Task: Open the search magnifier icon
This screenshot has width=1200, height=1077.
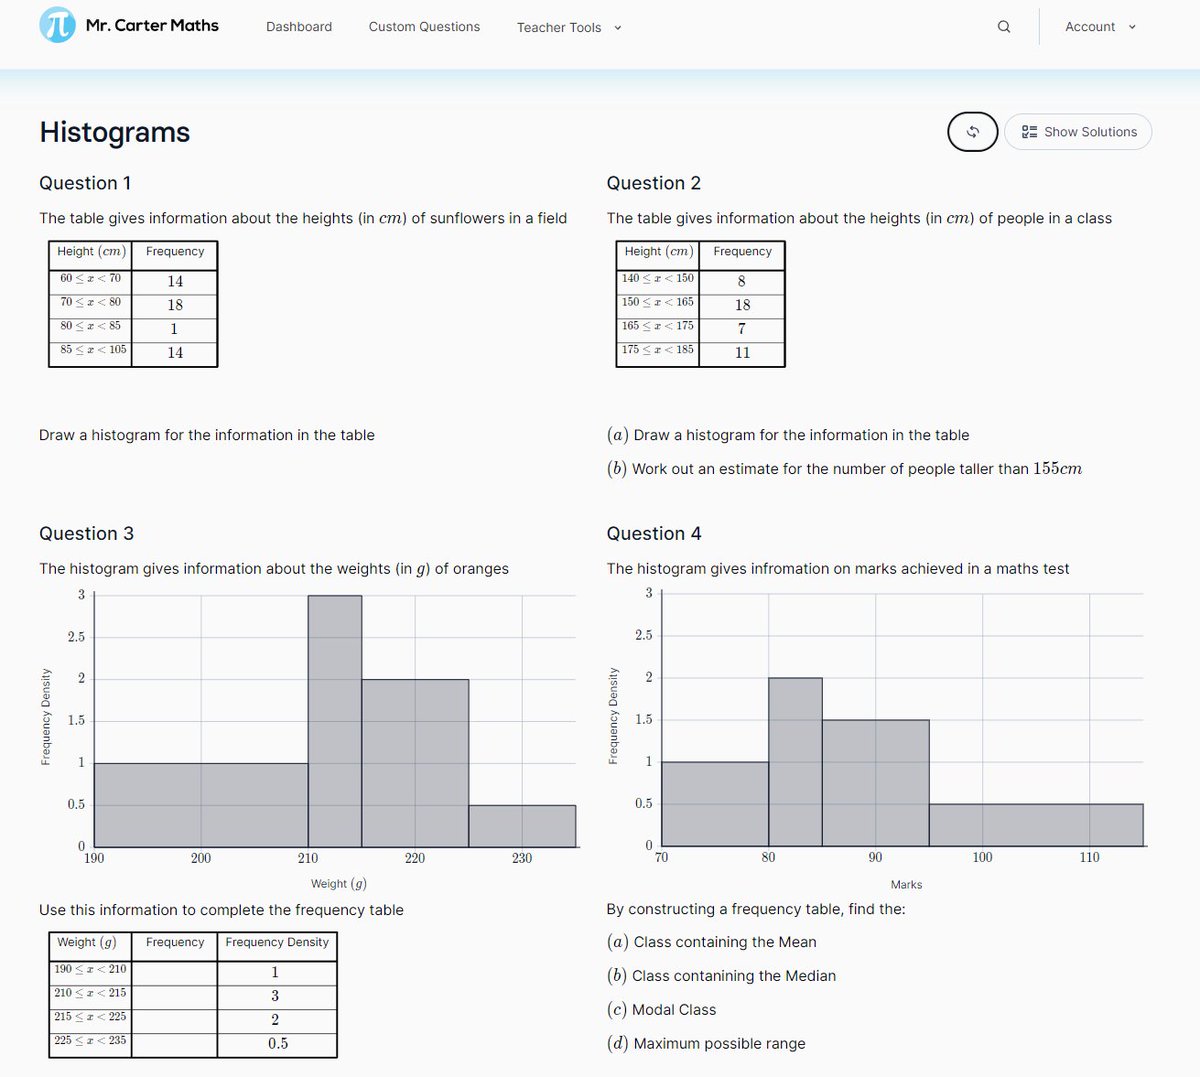Action: pos(1004,27)
